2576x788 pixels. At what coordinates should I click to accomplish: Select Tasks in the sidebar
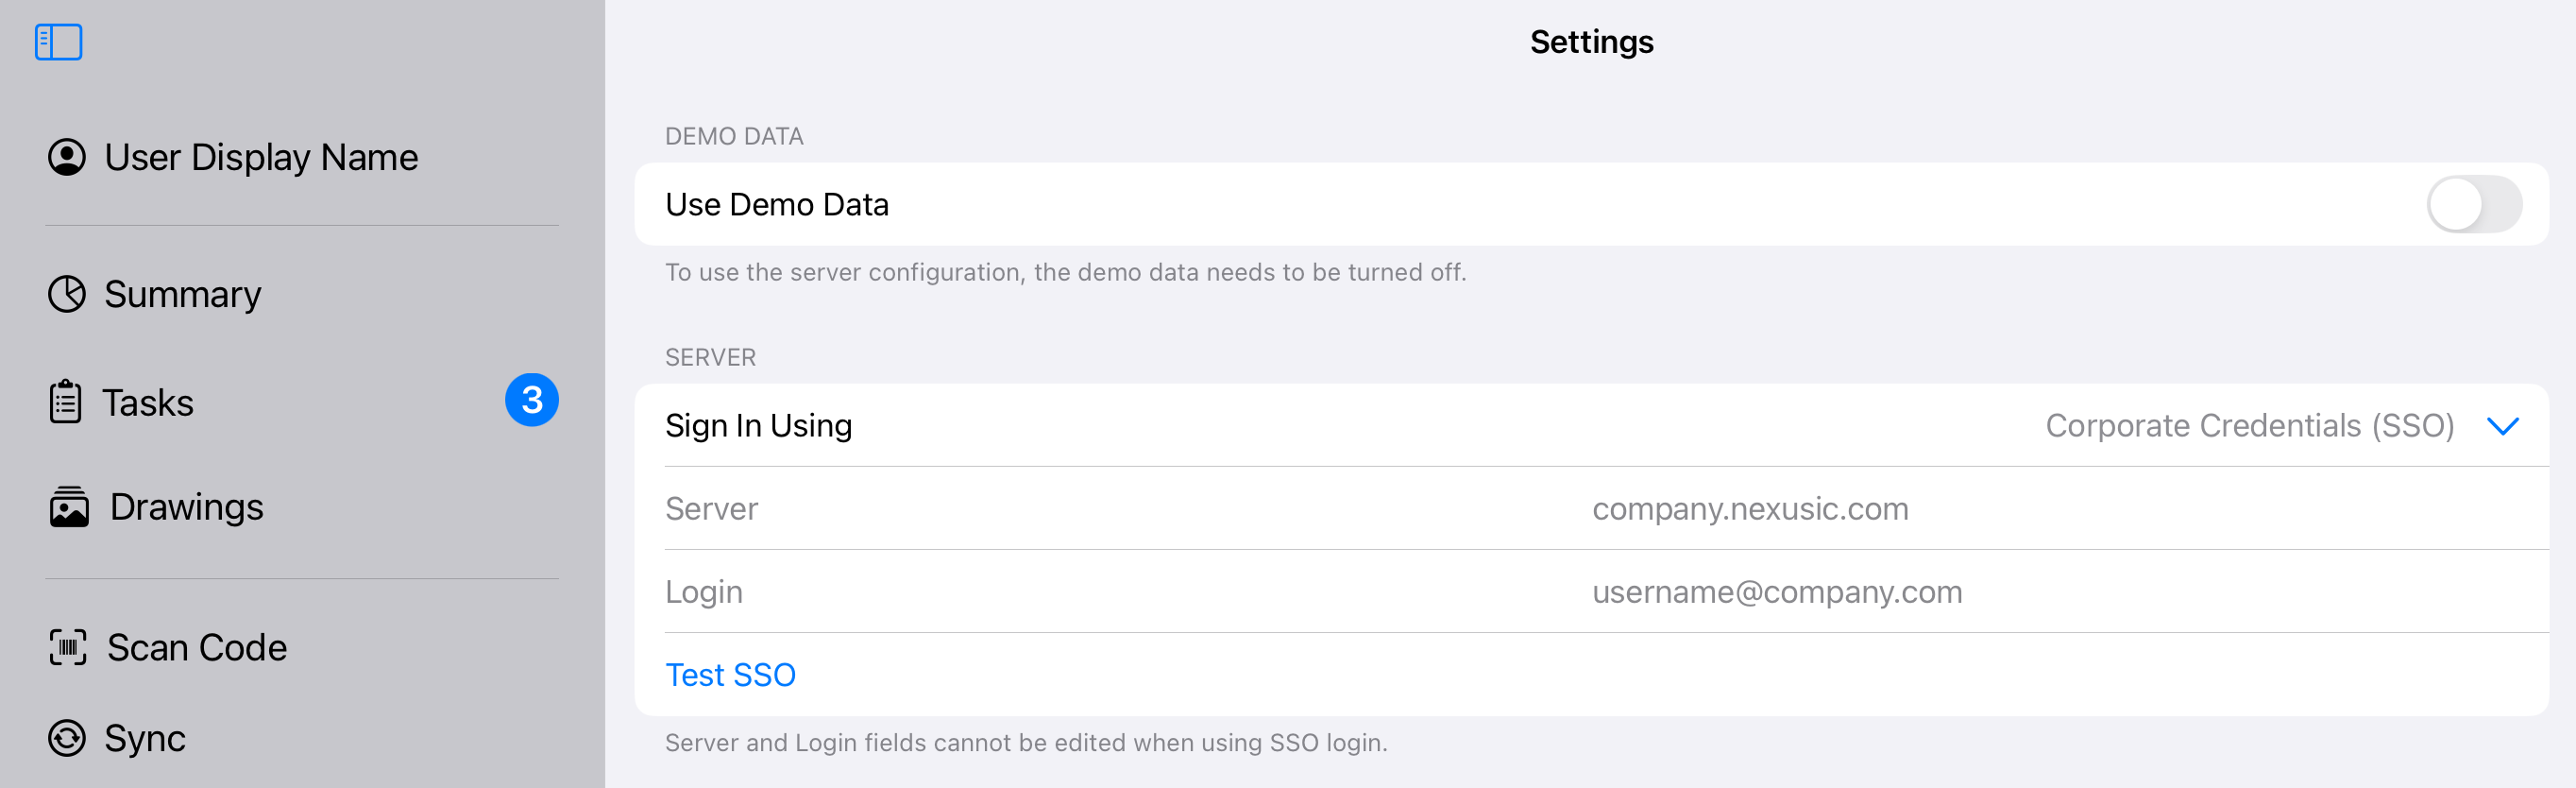point(148,402)
